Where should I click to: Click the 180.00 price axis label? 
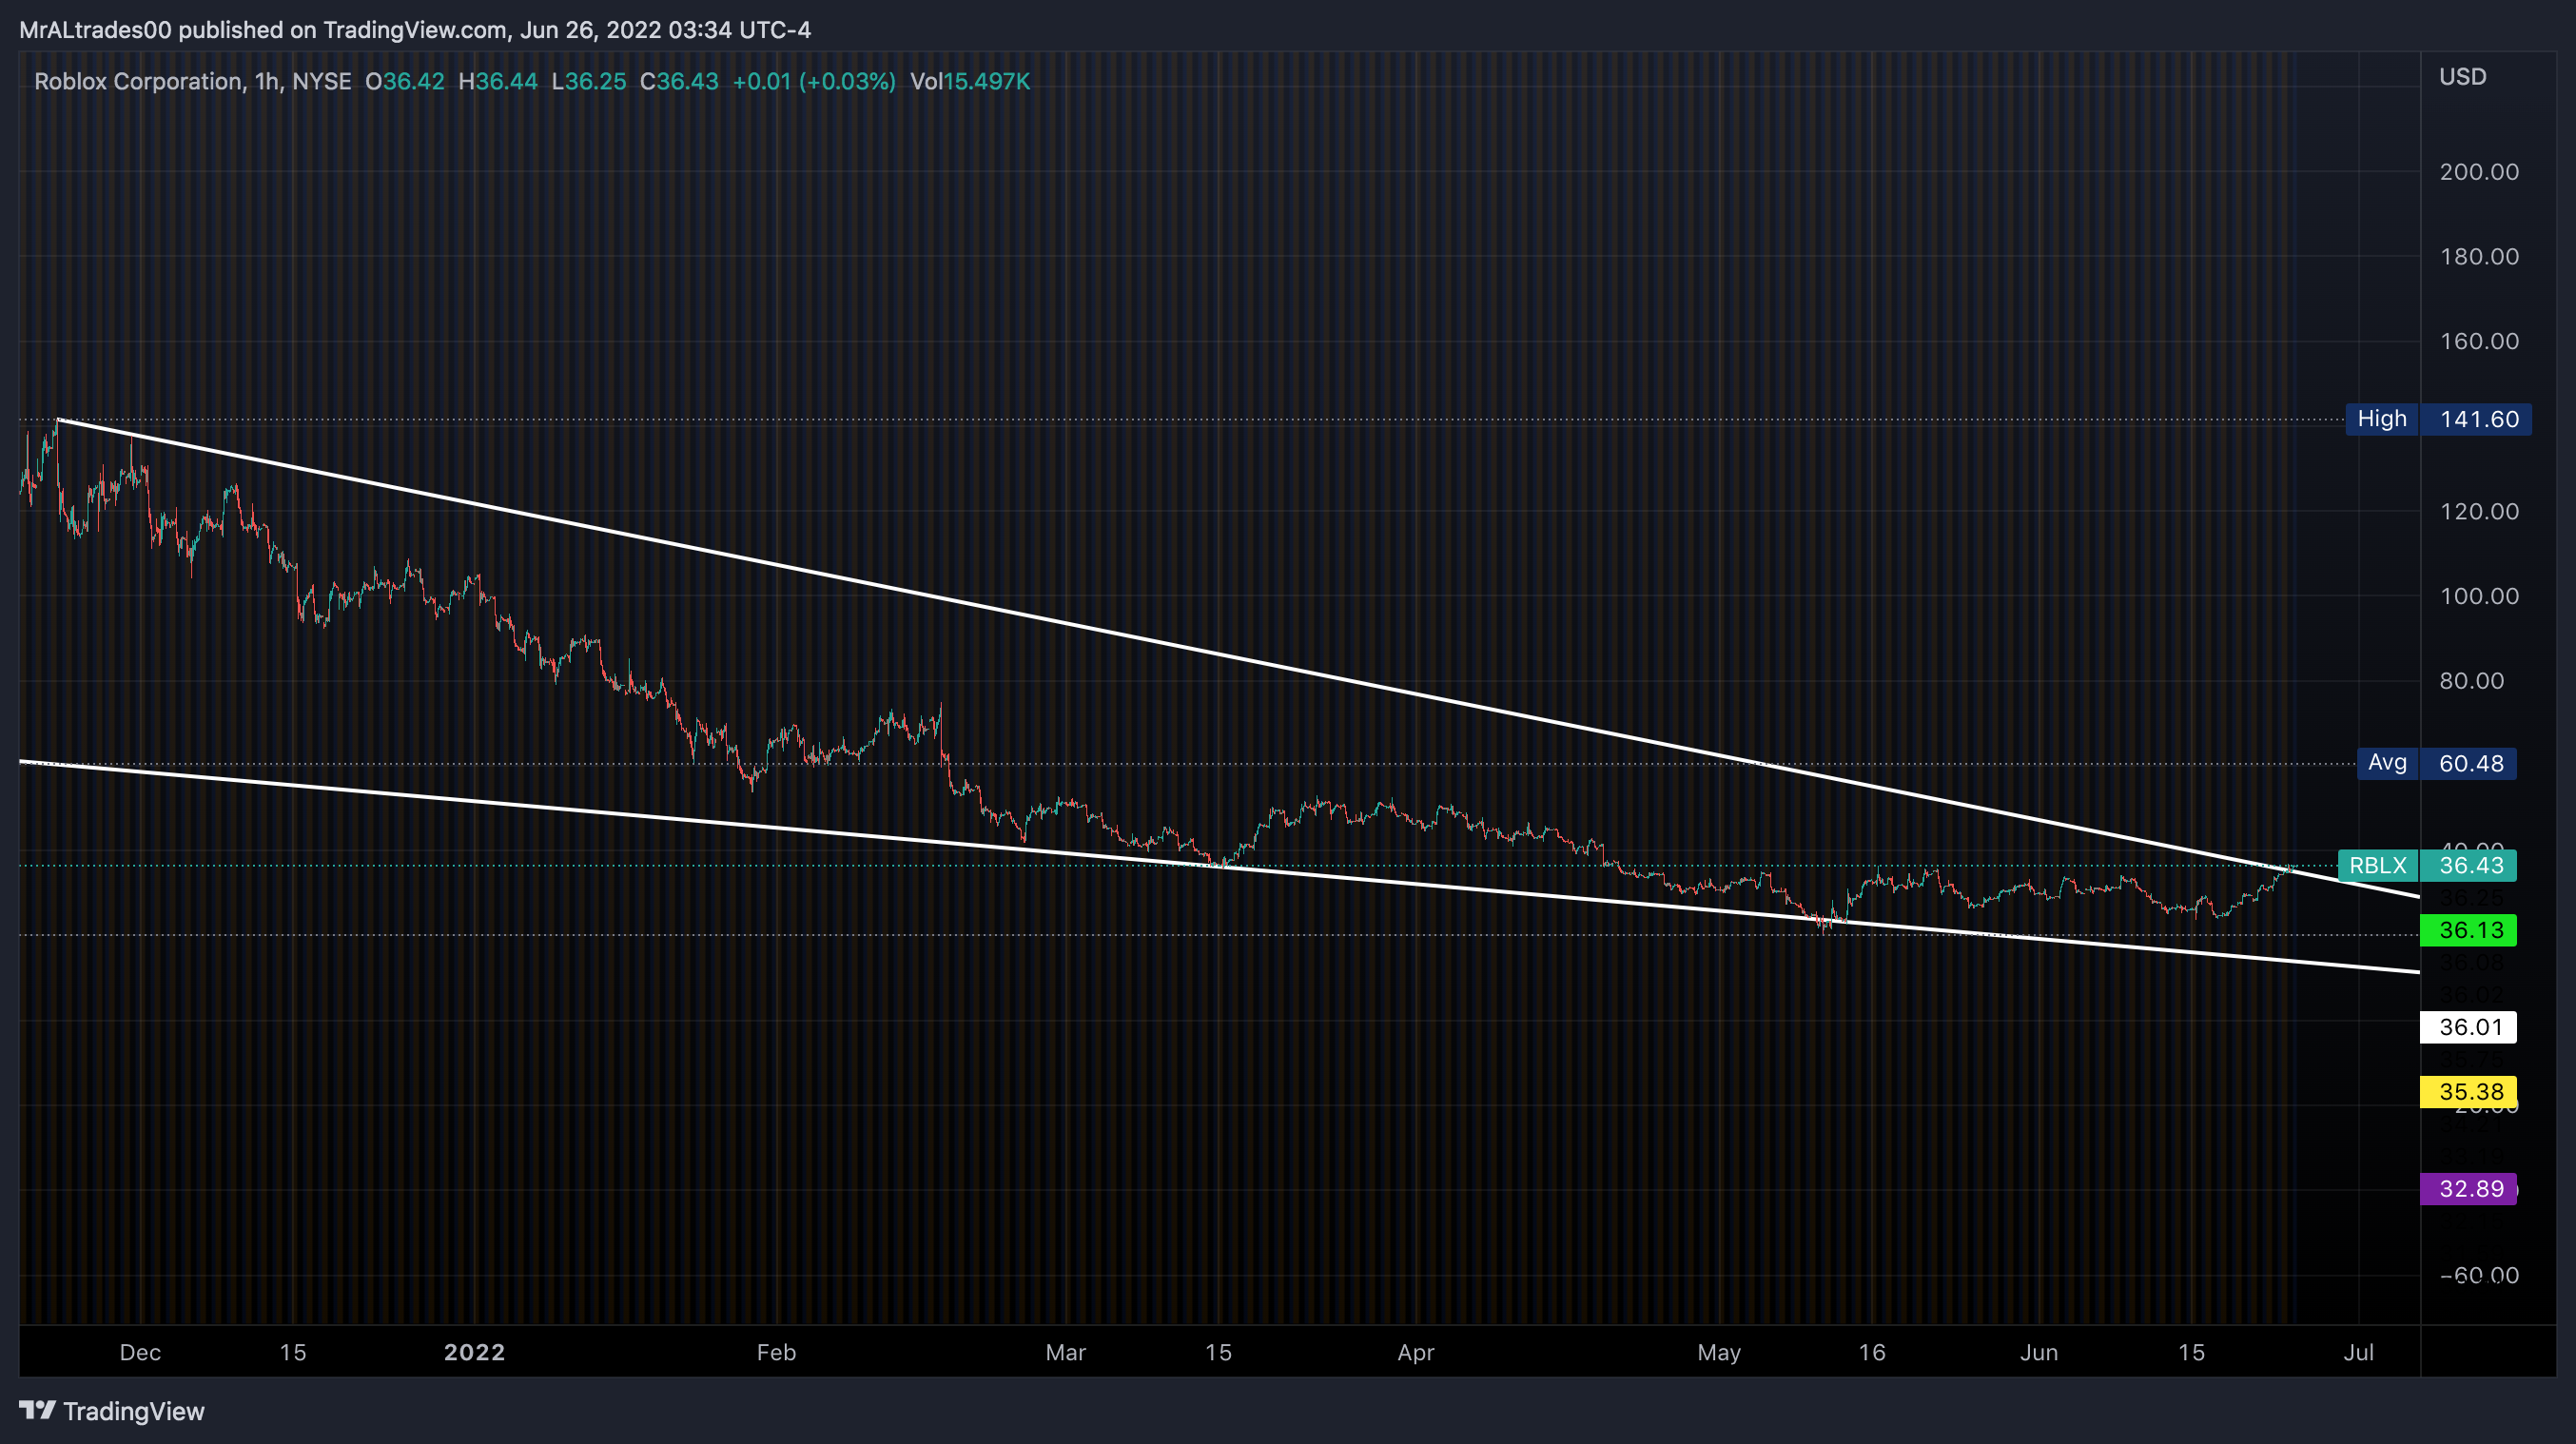point(2479,257)
